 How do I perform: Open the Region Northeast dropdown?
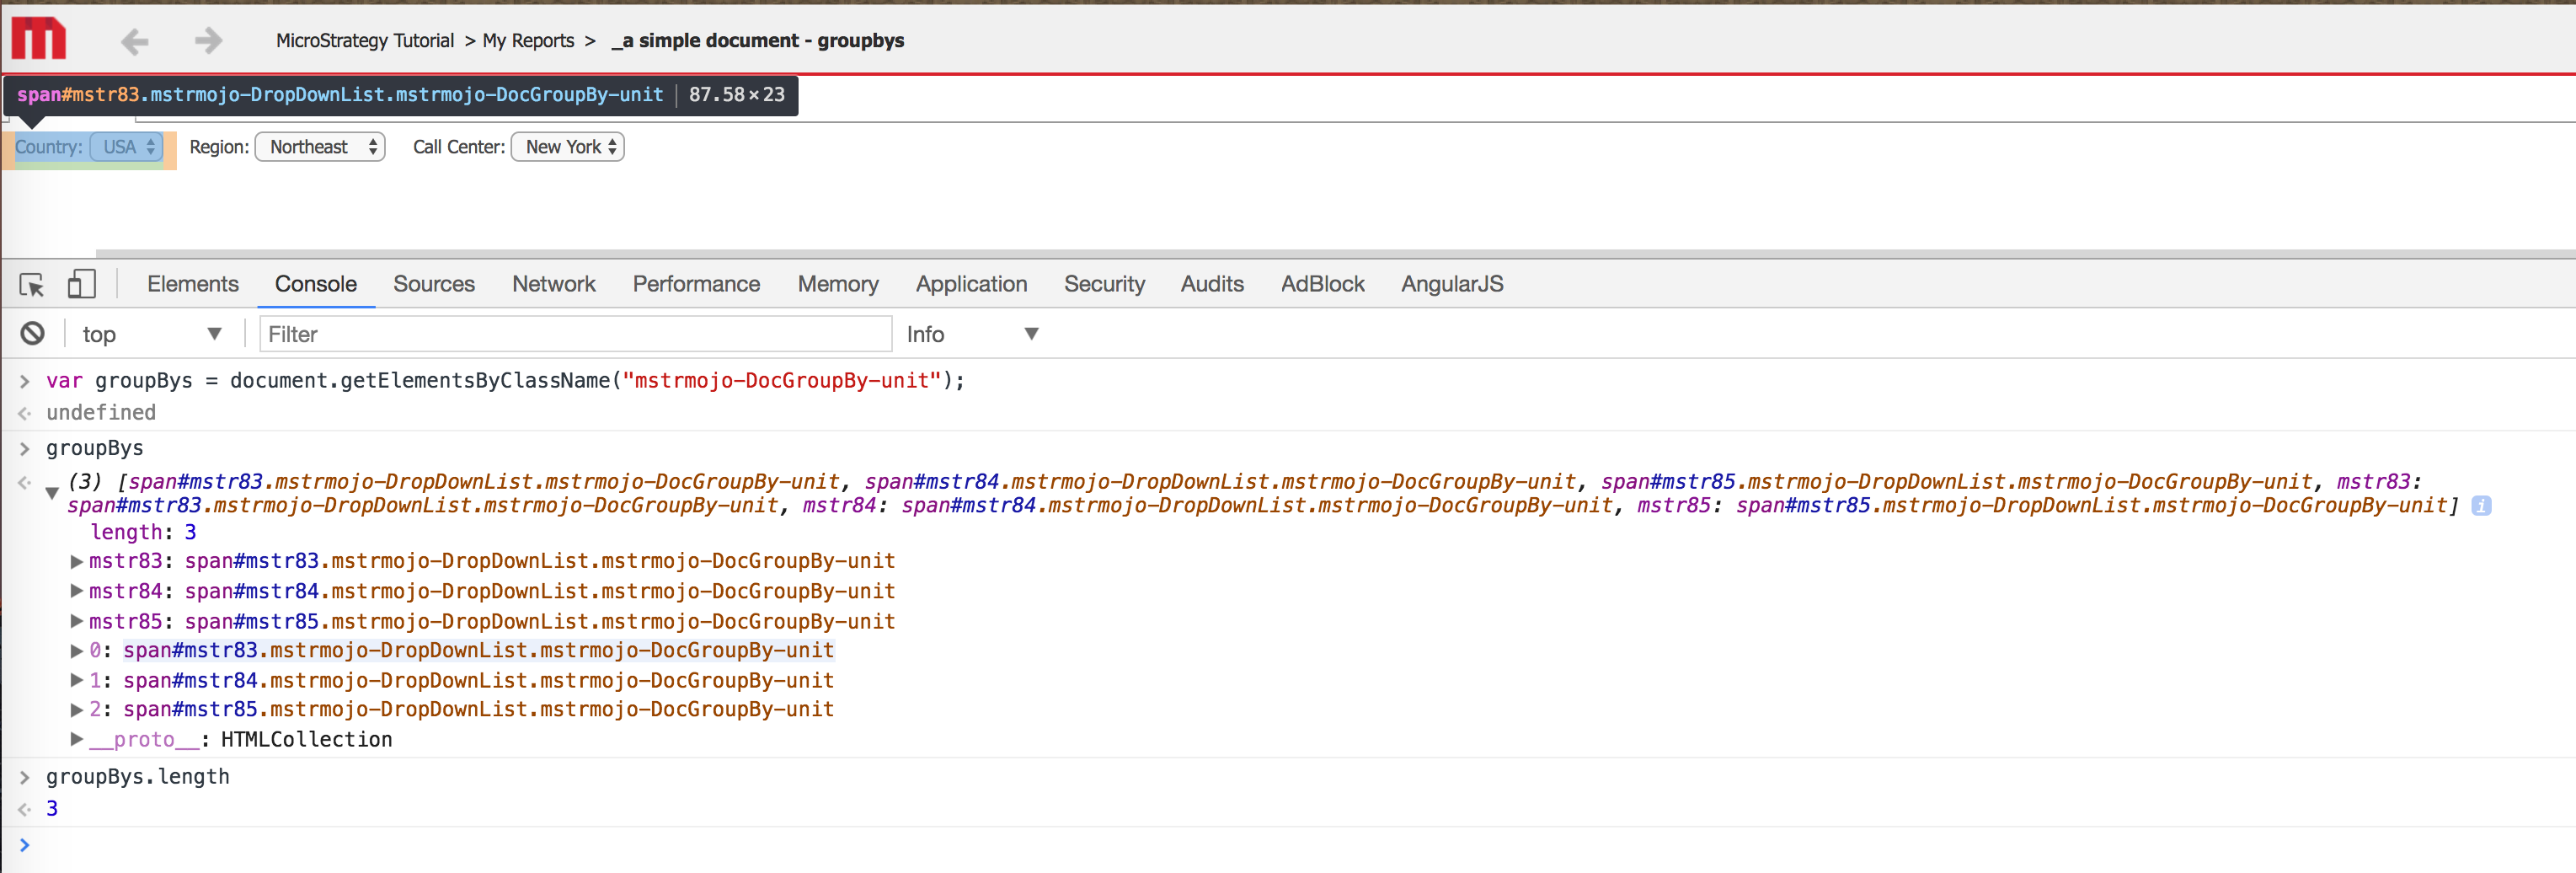(x=320, y=147)
